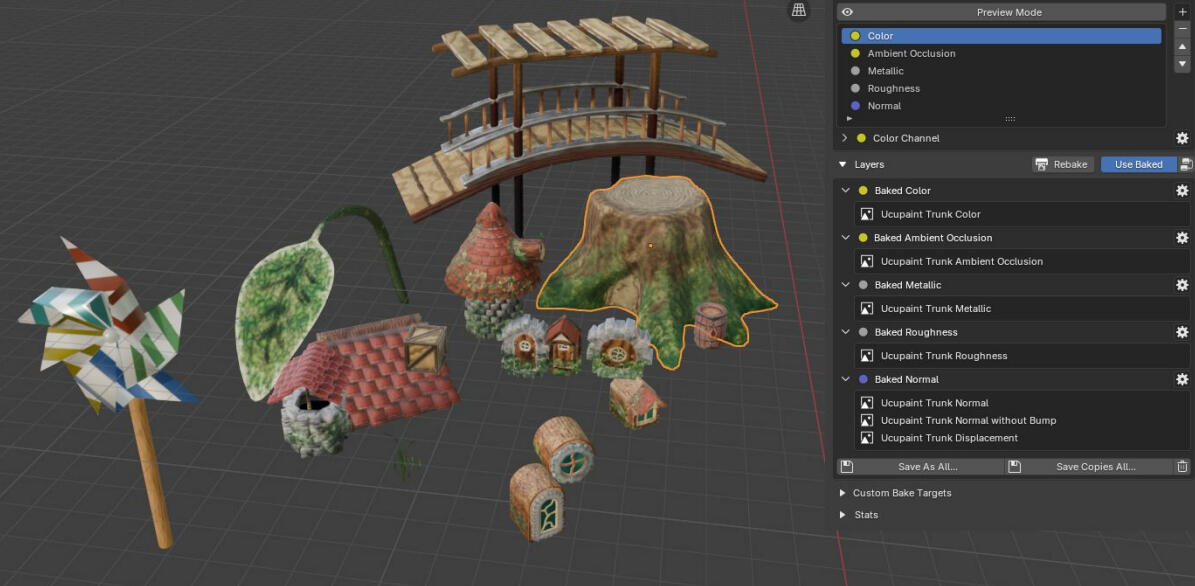This screenshot has width=1195, height=586.
Task: Open Baked Color gear settings
Action: pos(1182,191)
